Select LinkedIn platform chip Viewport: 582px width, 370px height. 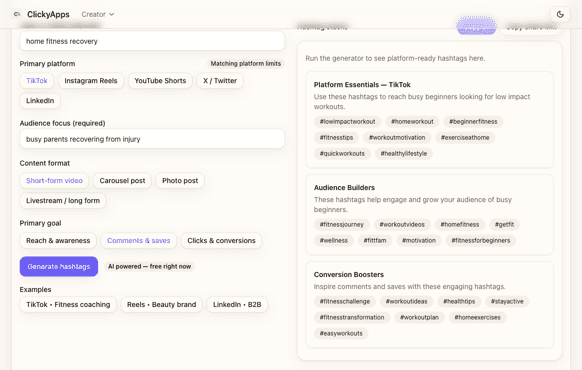pyautogui.click(x=40, y=101)
